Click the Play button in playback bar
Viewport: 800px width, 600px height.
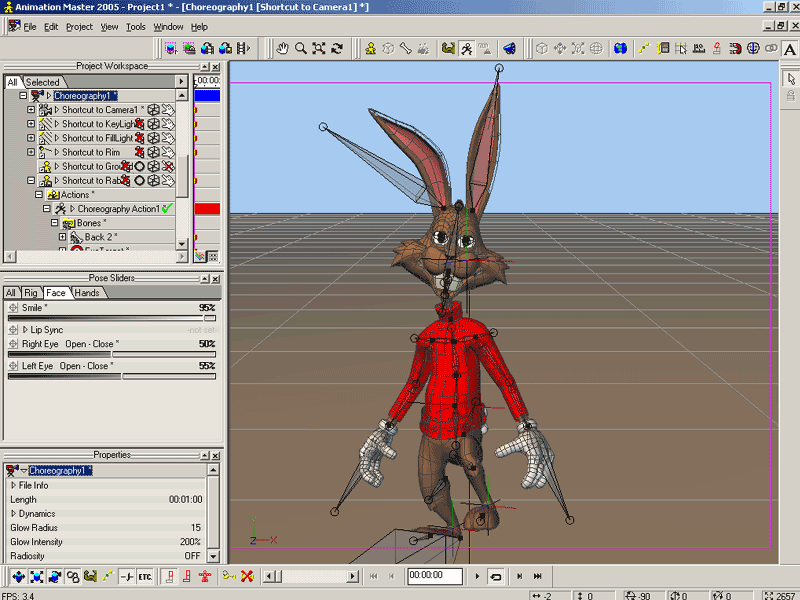click(x=478, y=577)
